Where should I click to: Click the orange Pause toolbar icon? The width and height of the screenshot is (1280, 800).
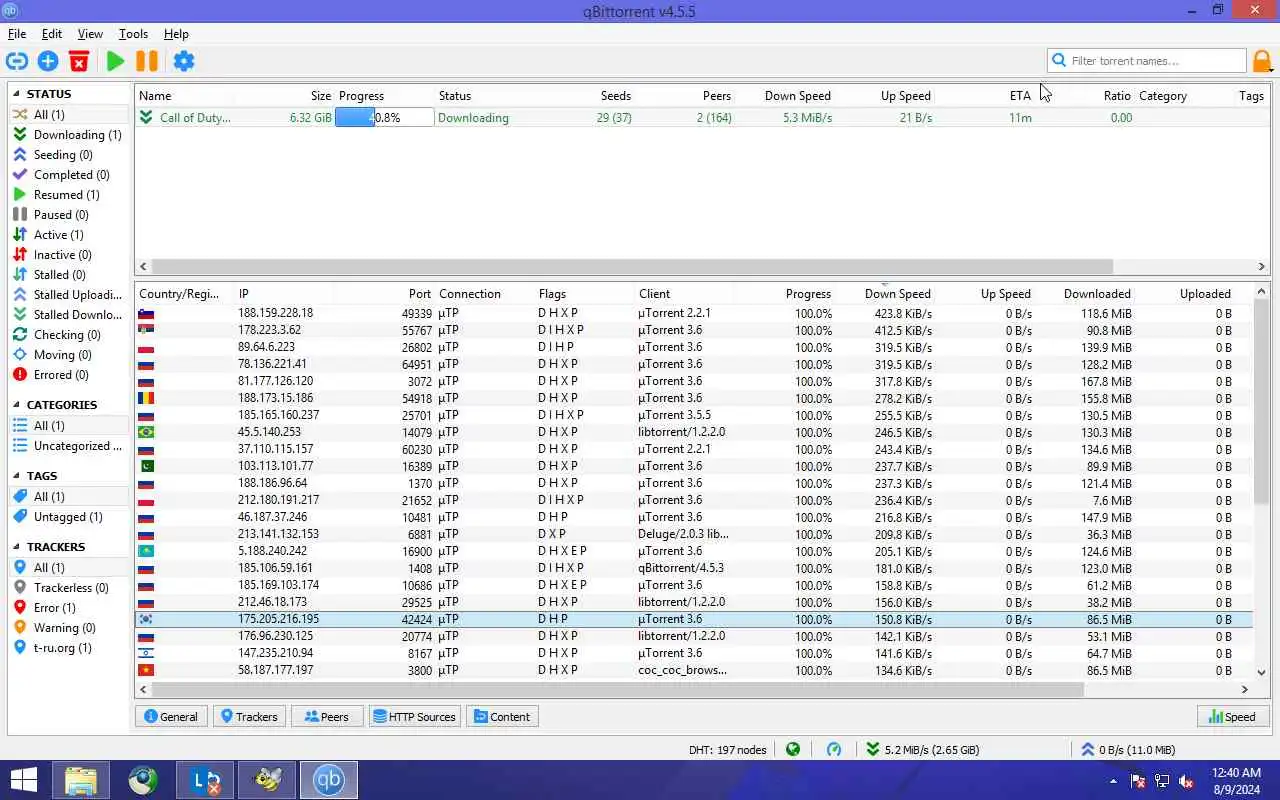point(147,61)
